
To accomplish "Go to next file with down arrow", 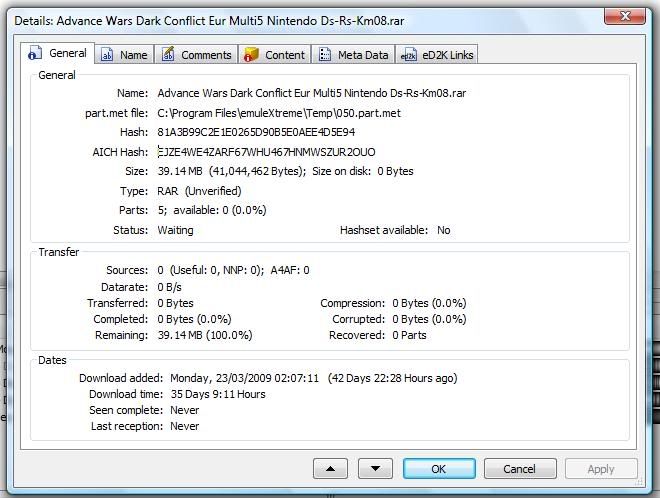I will [x=375, y=469].
